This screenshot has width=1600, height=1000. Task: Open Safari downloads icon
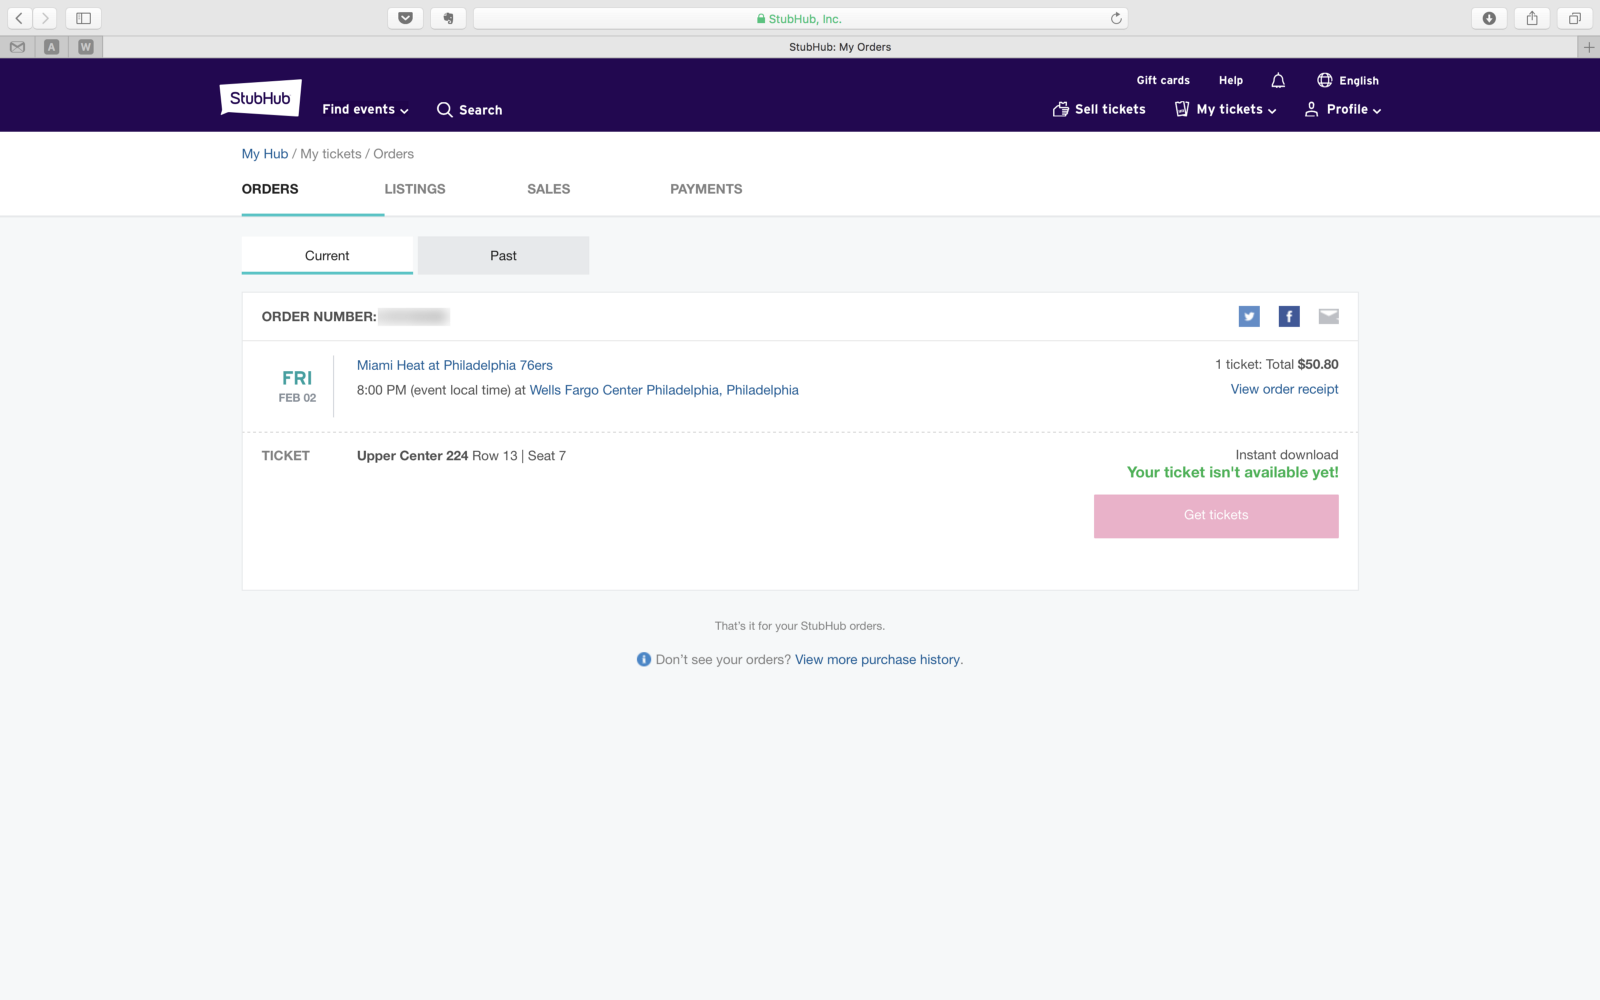point(1489,18)
